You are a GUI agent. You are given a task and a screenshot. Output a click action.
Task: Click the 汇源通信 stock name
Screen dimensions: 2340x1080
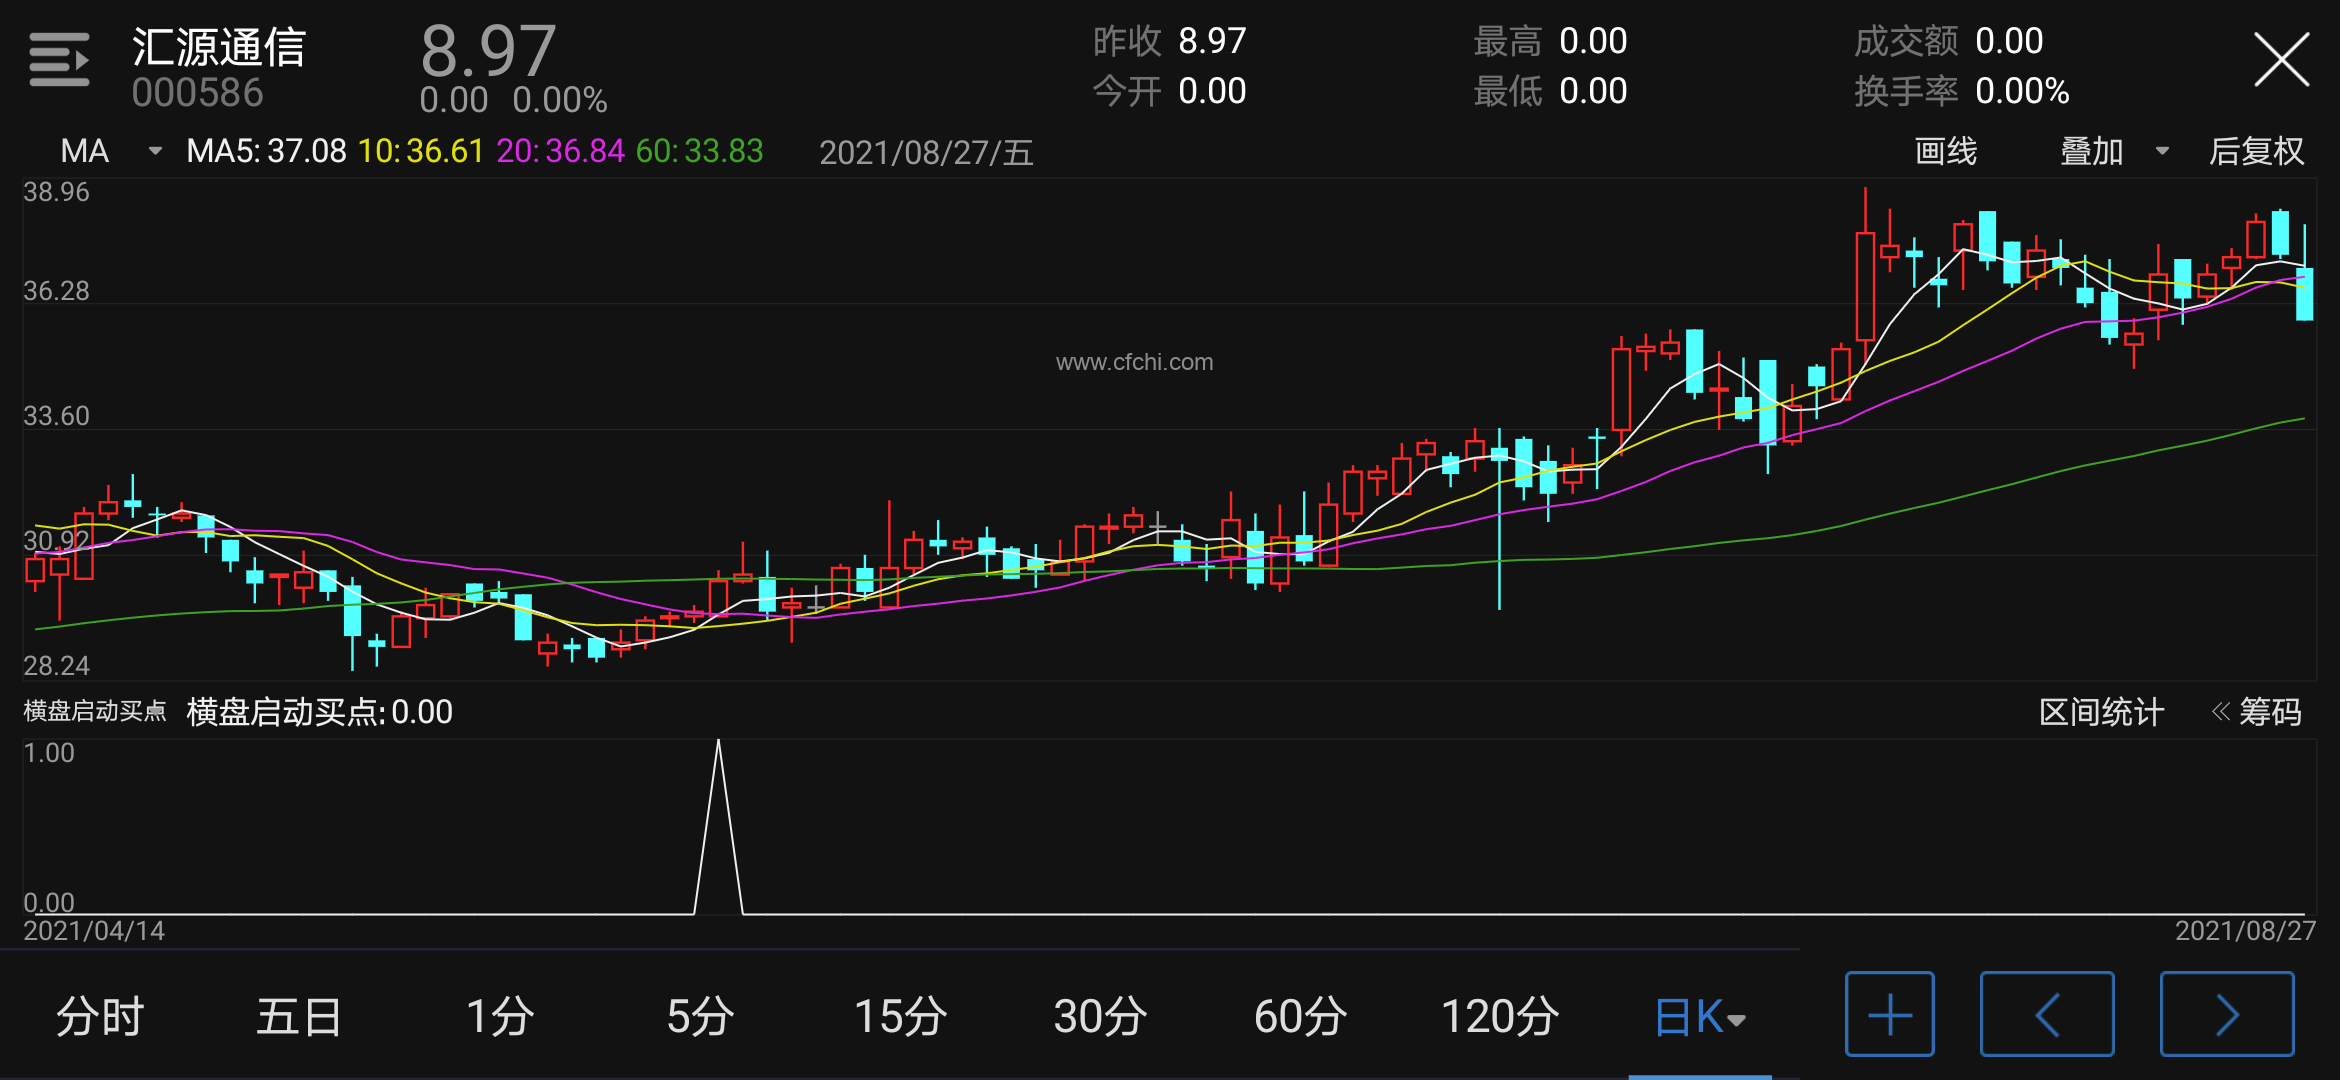coord(218,47)
